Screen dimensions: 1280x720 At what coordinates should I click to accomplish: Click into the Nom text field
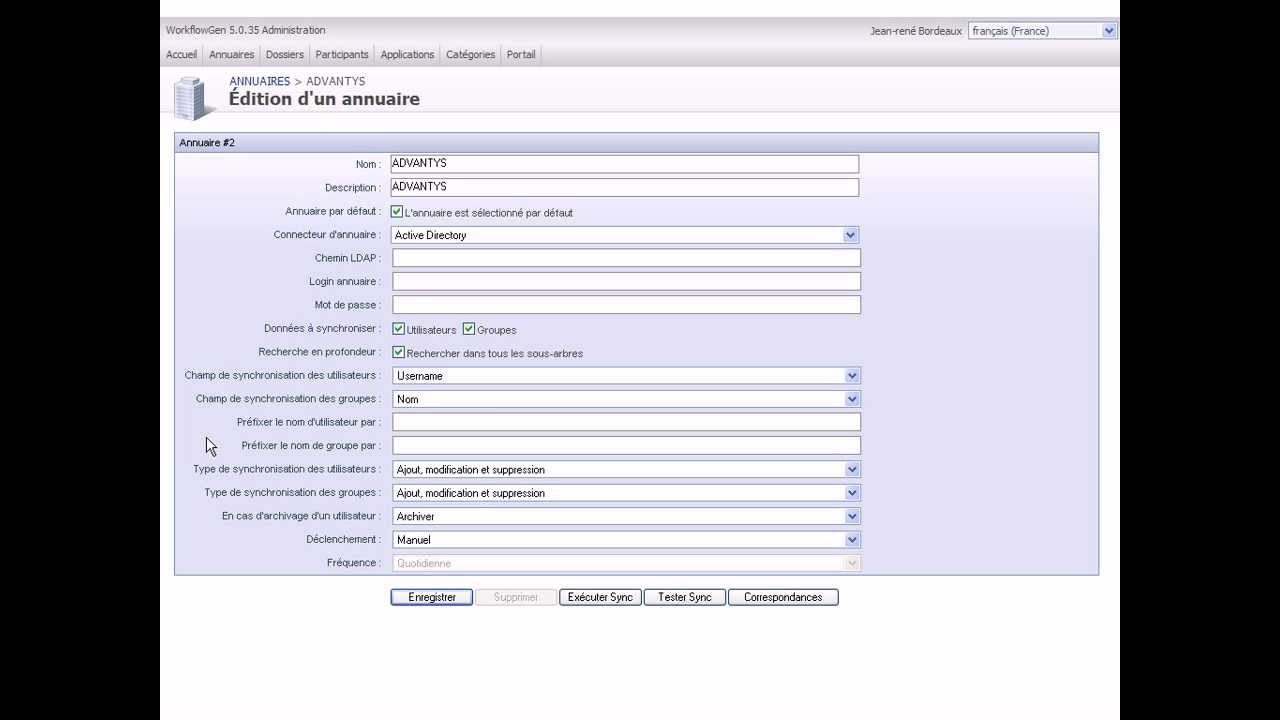[x=625, y=164]
